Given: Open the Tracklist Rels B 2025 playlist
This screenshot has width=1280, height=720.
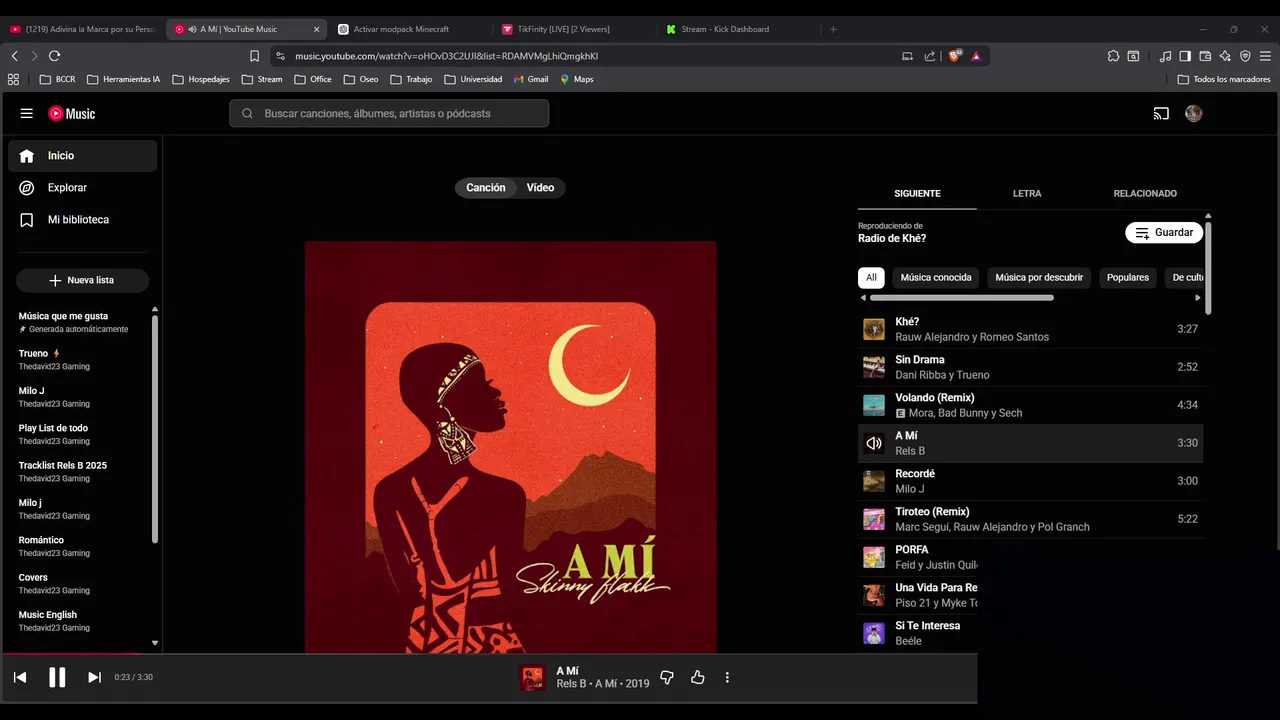Looking at the screenshot, I should (x=80, y=471).
